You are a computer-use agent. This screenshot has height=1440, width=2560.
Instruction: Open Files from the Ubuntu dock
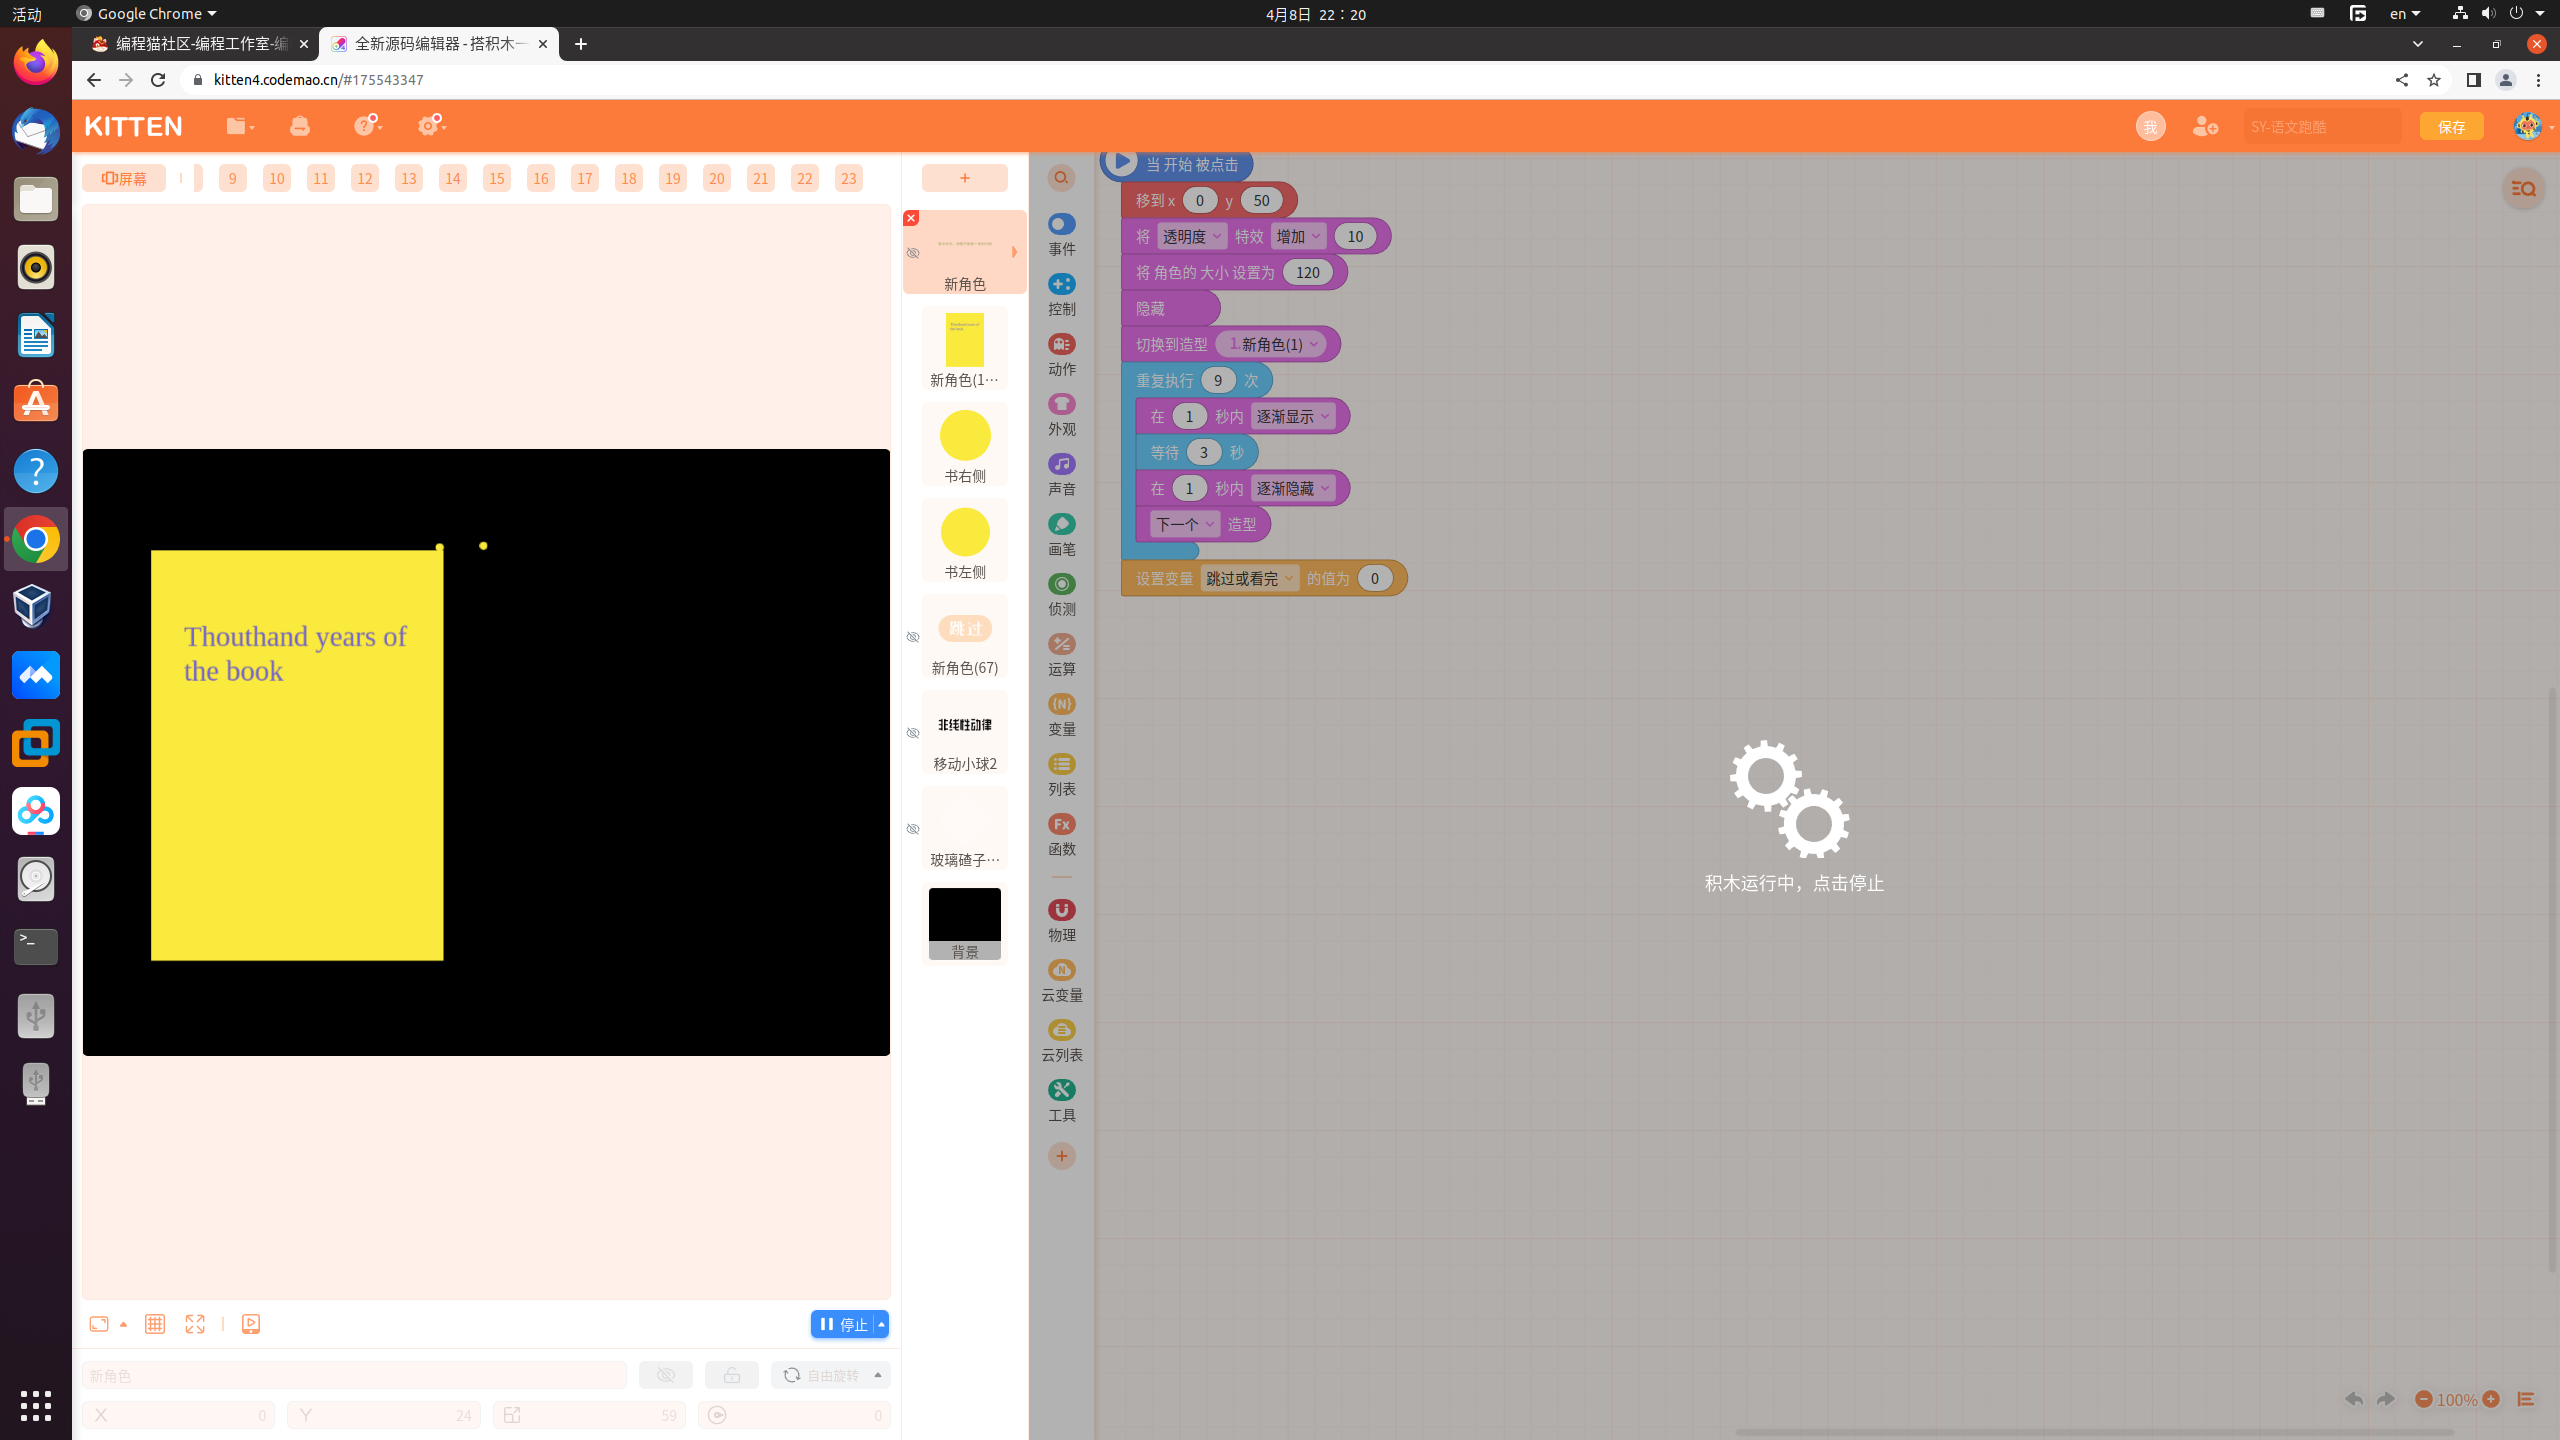coord(36,199)
